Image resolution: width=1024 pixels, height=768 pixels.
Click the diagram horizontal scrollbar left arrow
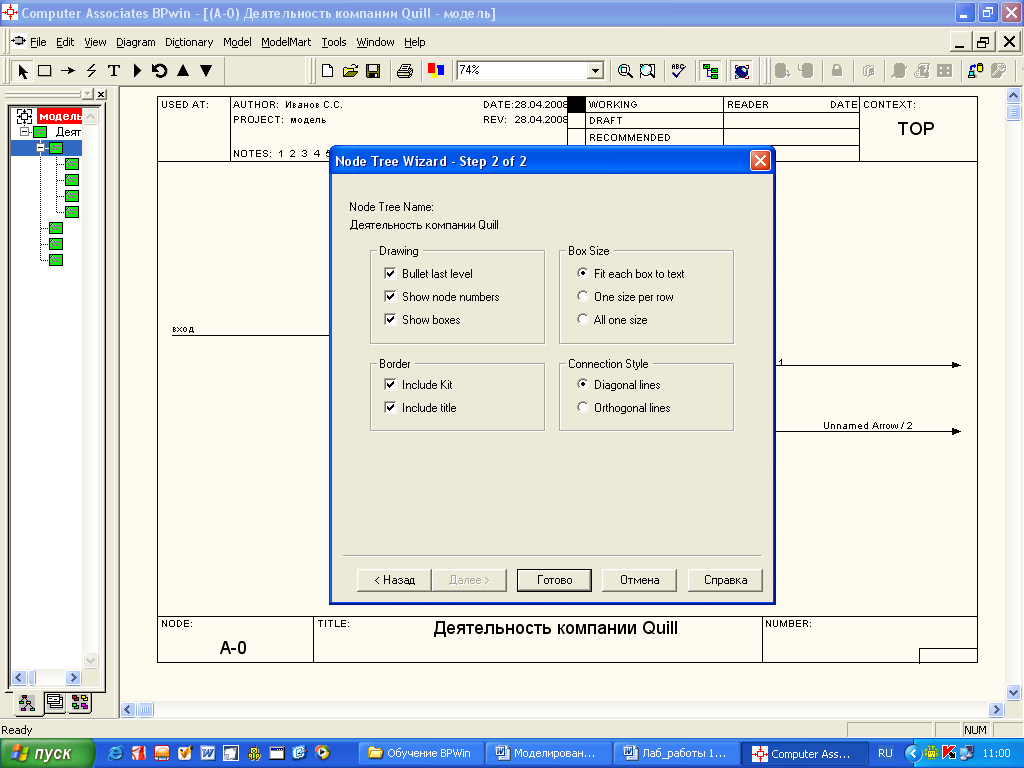coord(128,709)
